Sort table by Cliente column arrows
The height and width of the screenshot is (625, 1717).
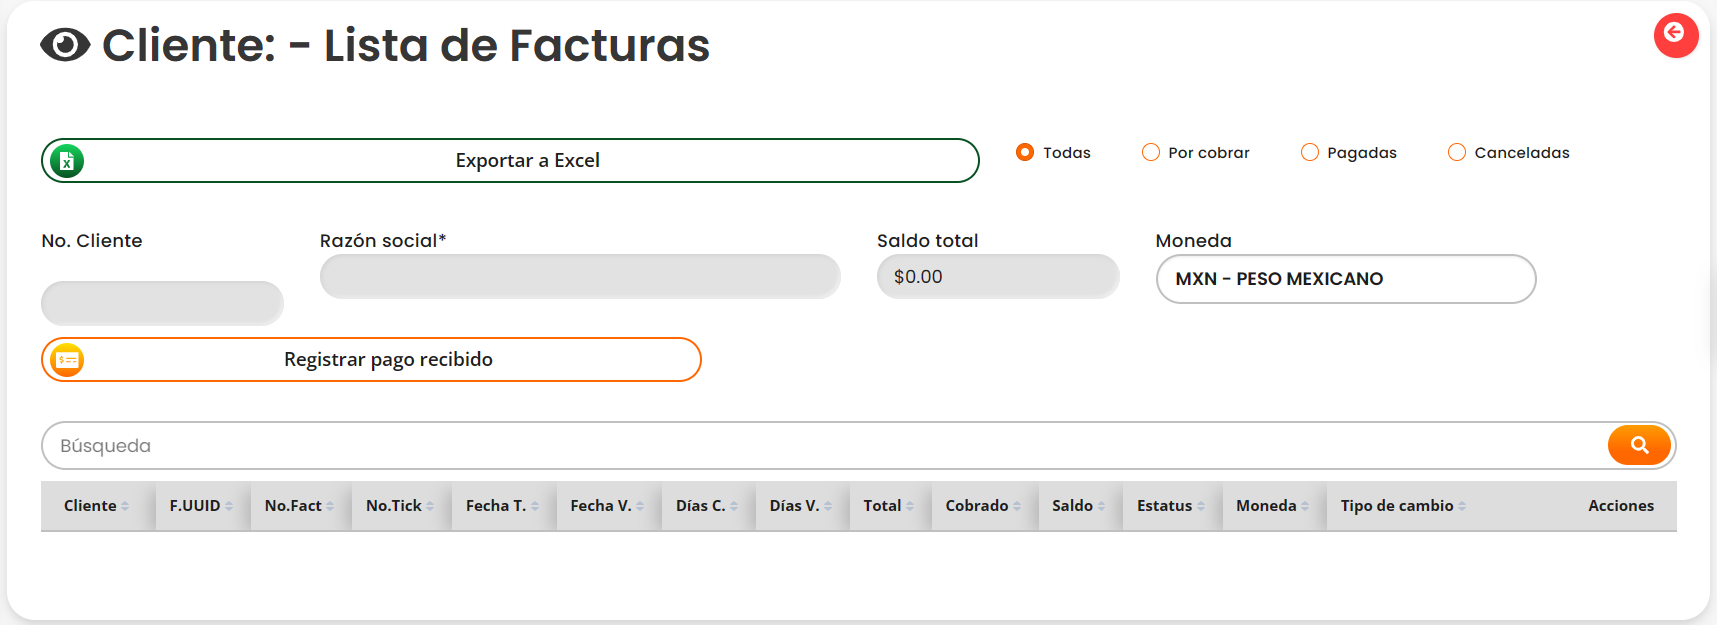tap(125, 506)
